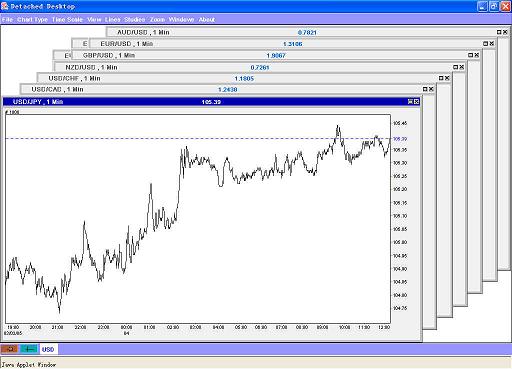Maximize the GBP/USD chart window
This screenshot has height=369, width=512.
coord(471,55)
